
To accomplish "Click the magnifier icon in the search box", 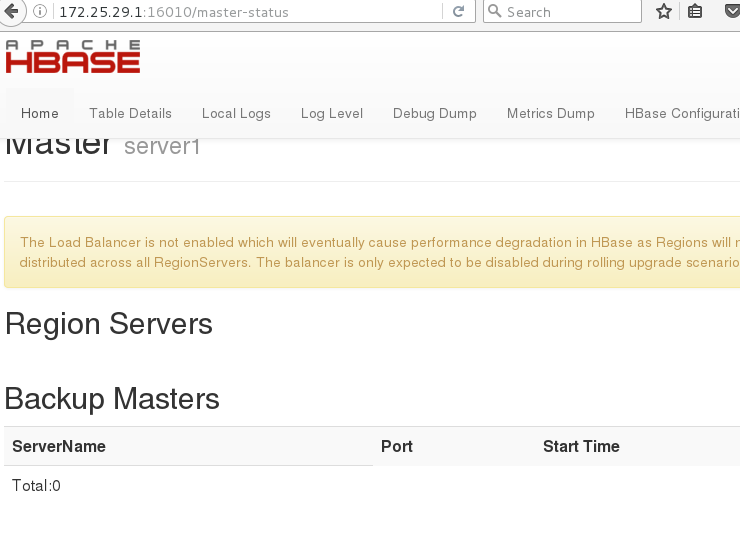I will tap(494, 11).
